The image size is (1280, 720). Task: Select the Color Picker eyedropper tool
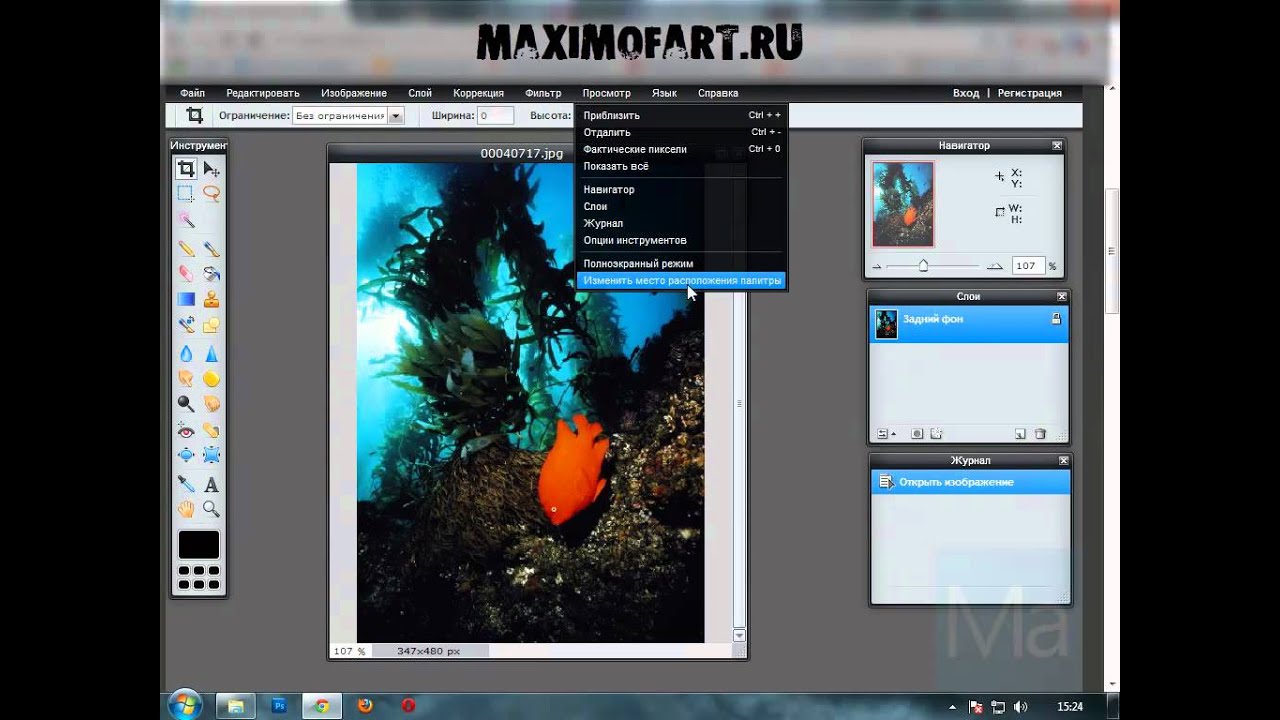point(186,484)
